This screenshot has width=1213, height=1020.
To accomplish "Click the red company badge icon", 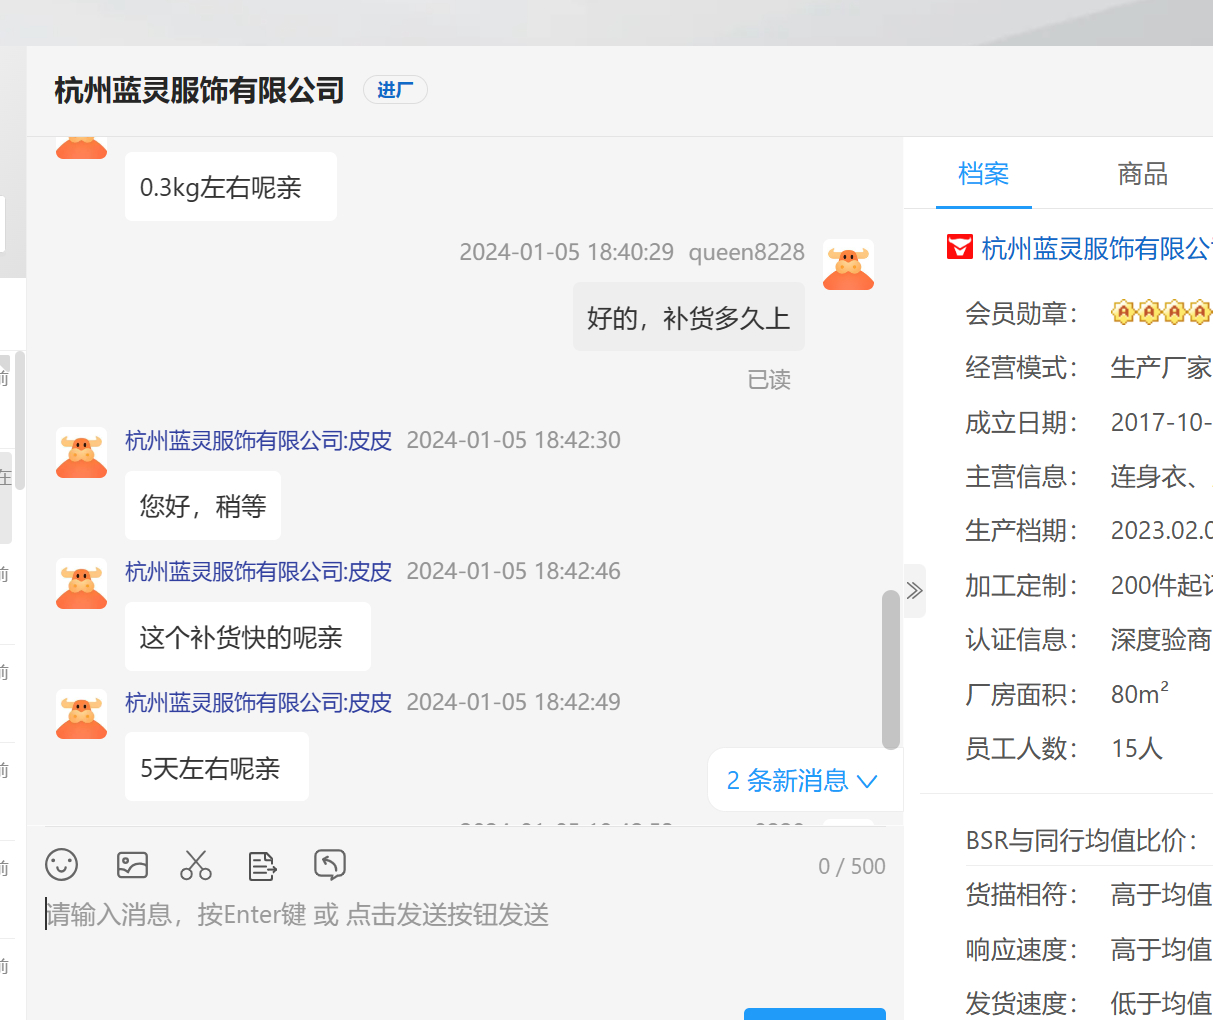I will click(x=959, y=247).
